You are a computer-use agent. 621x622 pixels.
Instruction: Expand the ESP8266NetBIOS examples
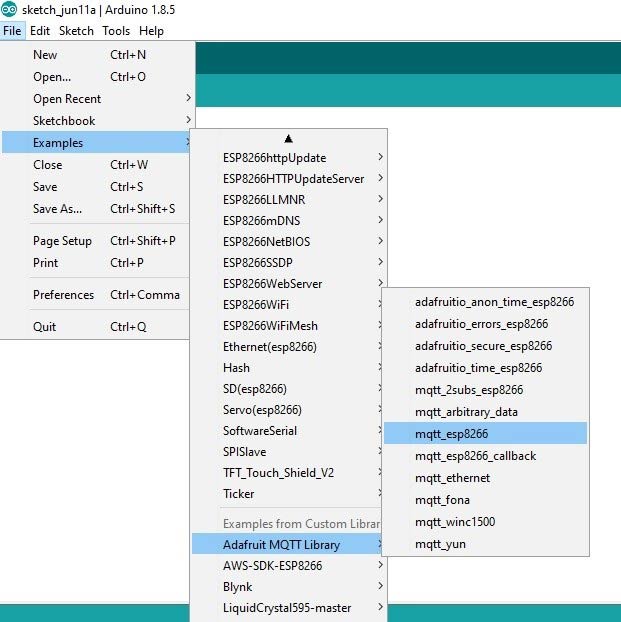288,242
